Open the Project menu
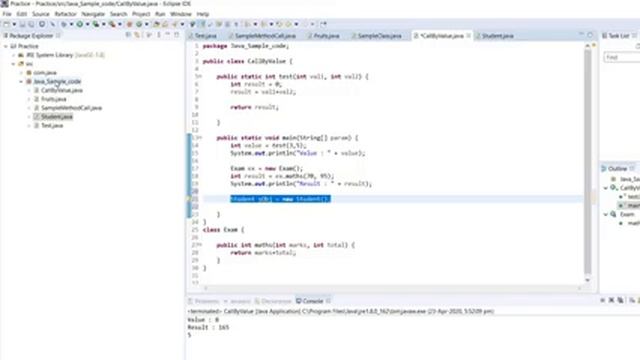Image resolution: width=640 pixels, height=360 pixels. tap(141, 14)
